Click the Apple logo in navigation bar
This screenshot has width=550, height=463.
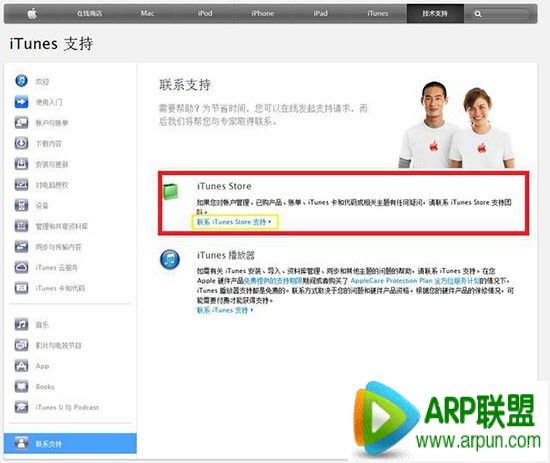click(x=32, y=14)
